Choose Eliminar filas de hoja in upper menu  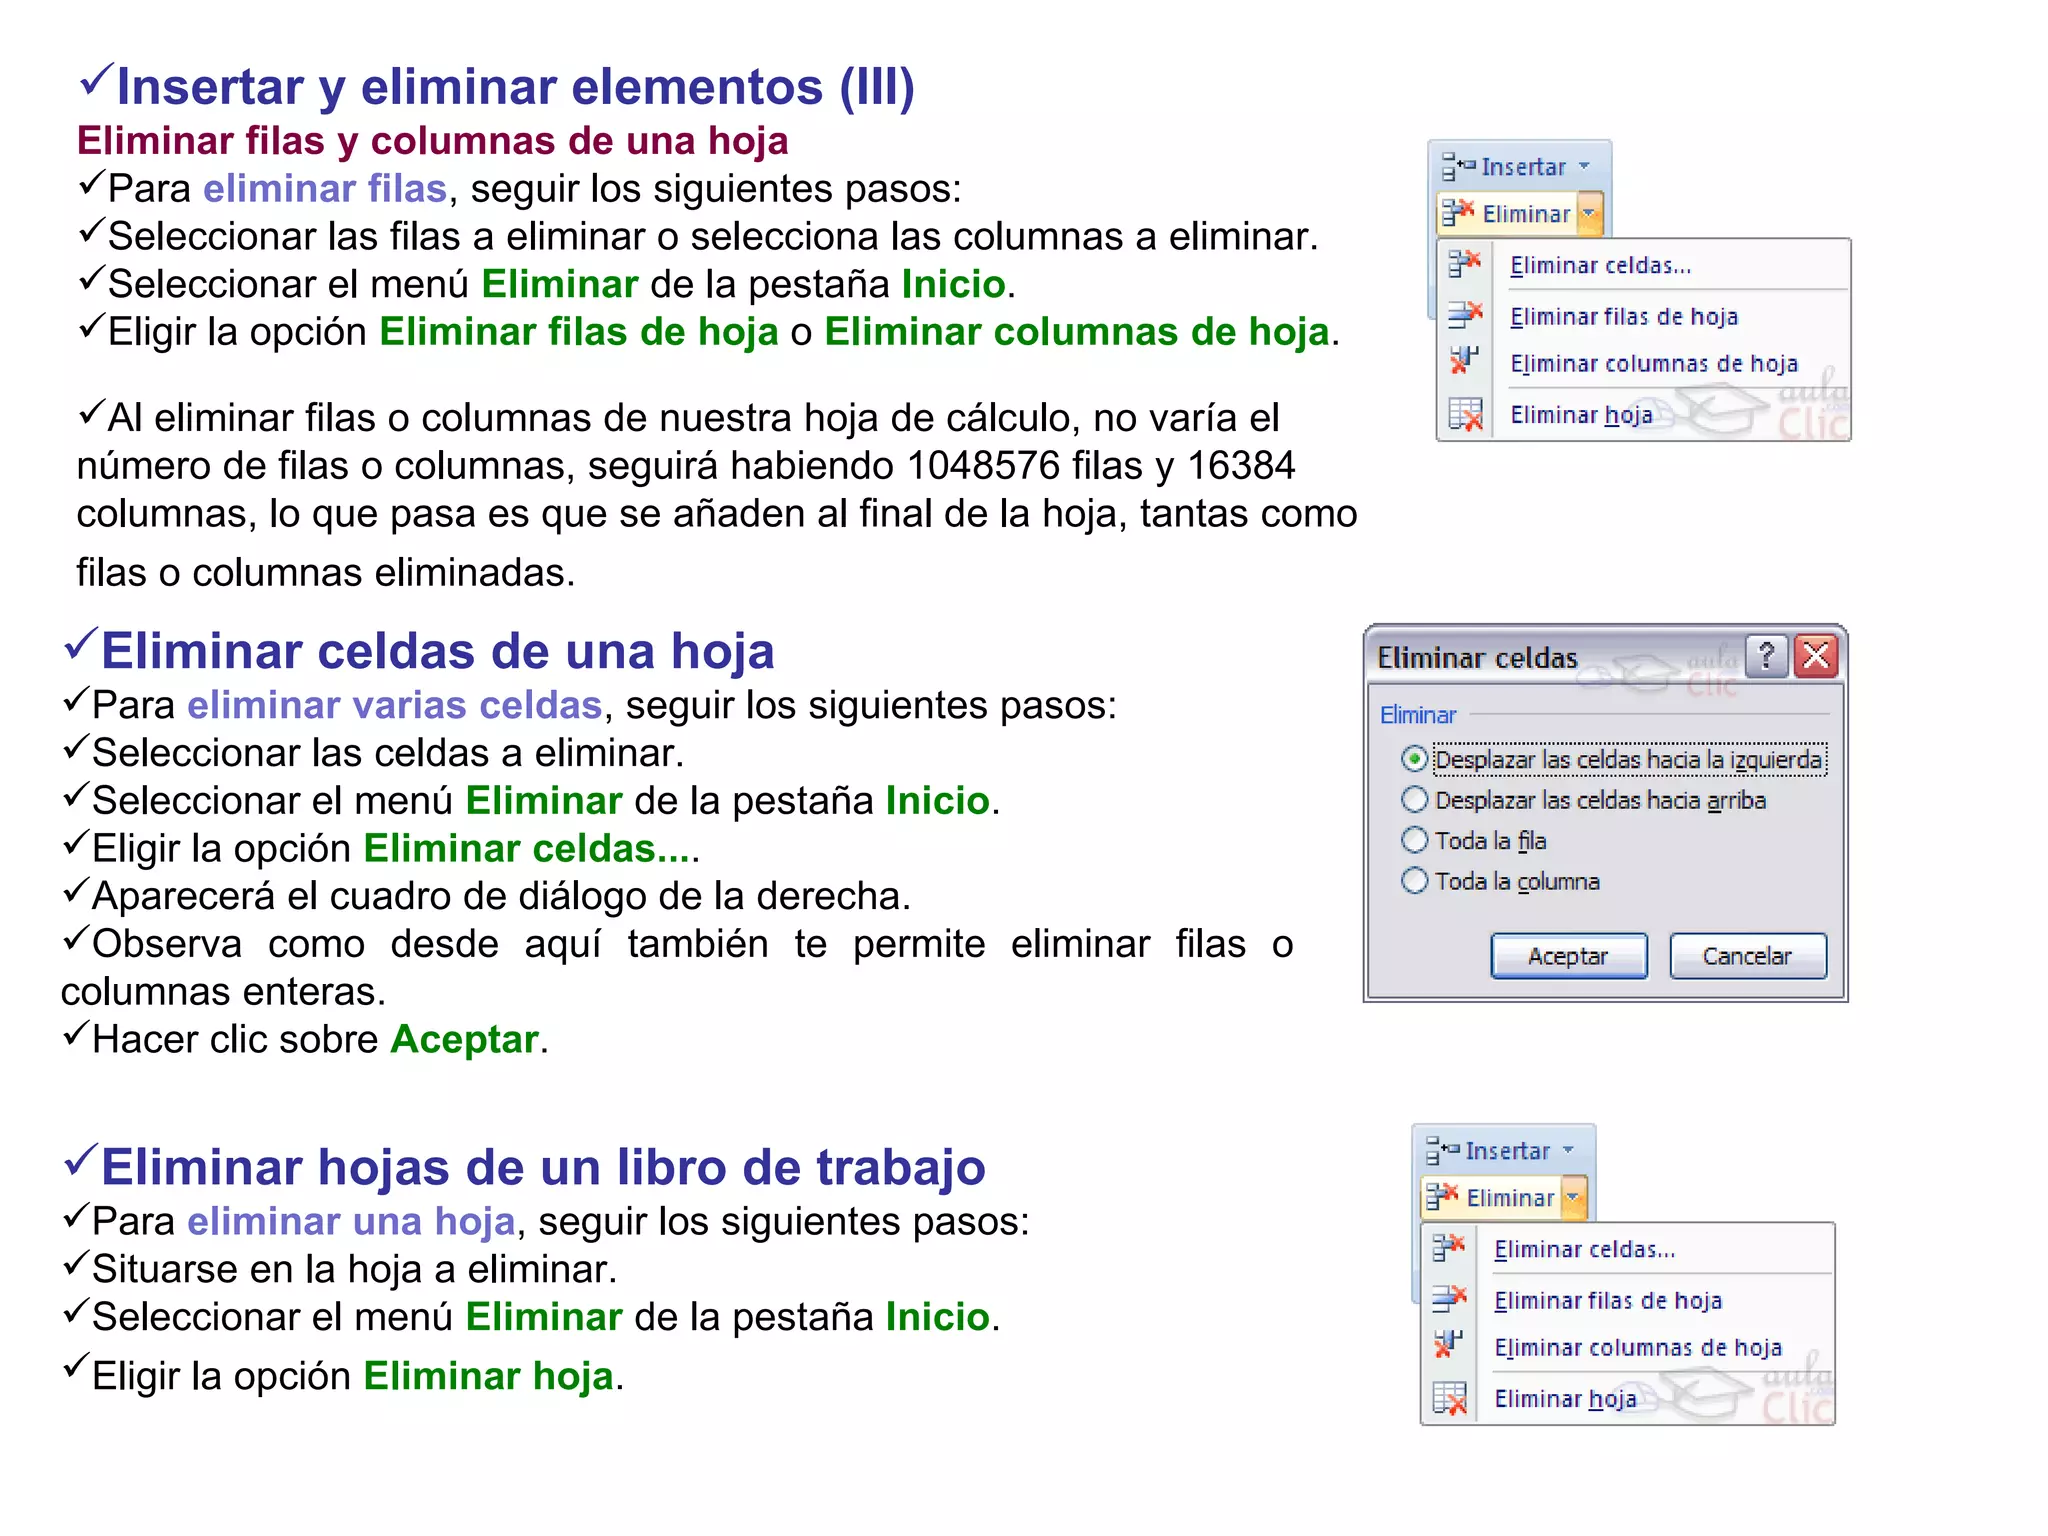click(x=1623, y=316)
